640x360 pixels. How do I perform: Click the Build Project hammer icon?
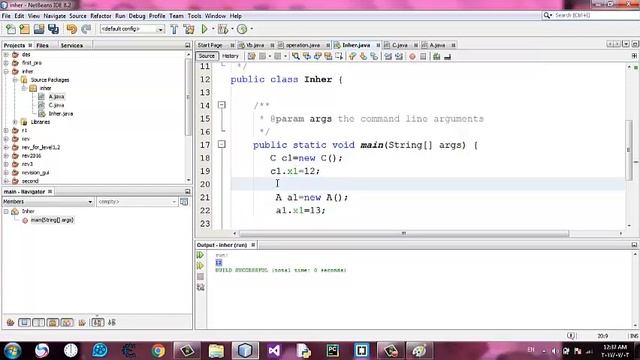[174, 29]
